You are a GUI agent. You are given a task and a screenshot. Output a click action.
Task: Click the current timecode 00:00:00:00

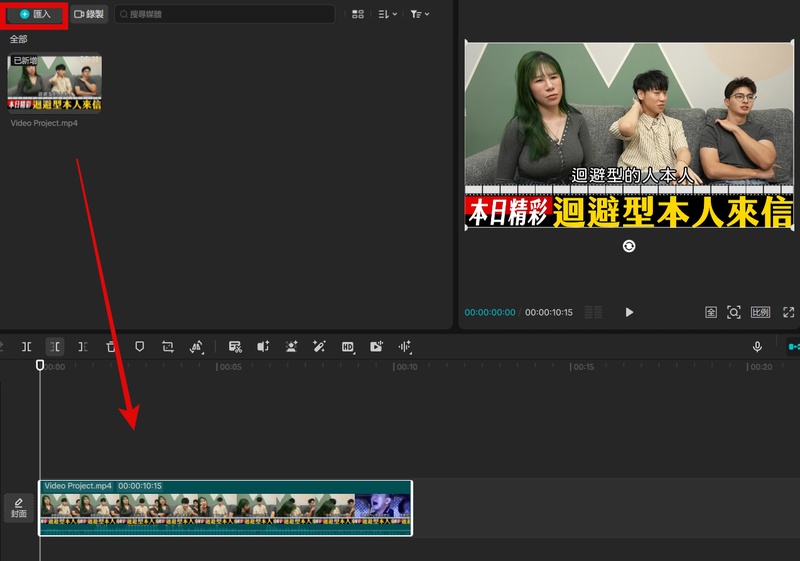tap(490, 312)
